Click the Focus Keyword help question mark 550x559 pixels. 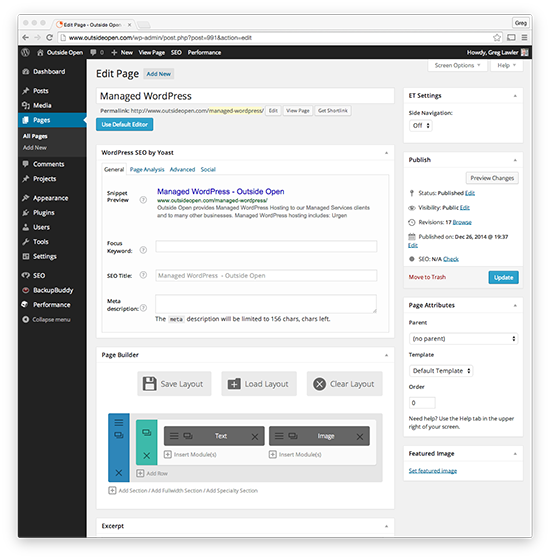[143, 250]
